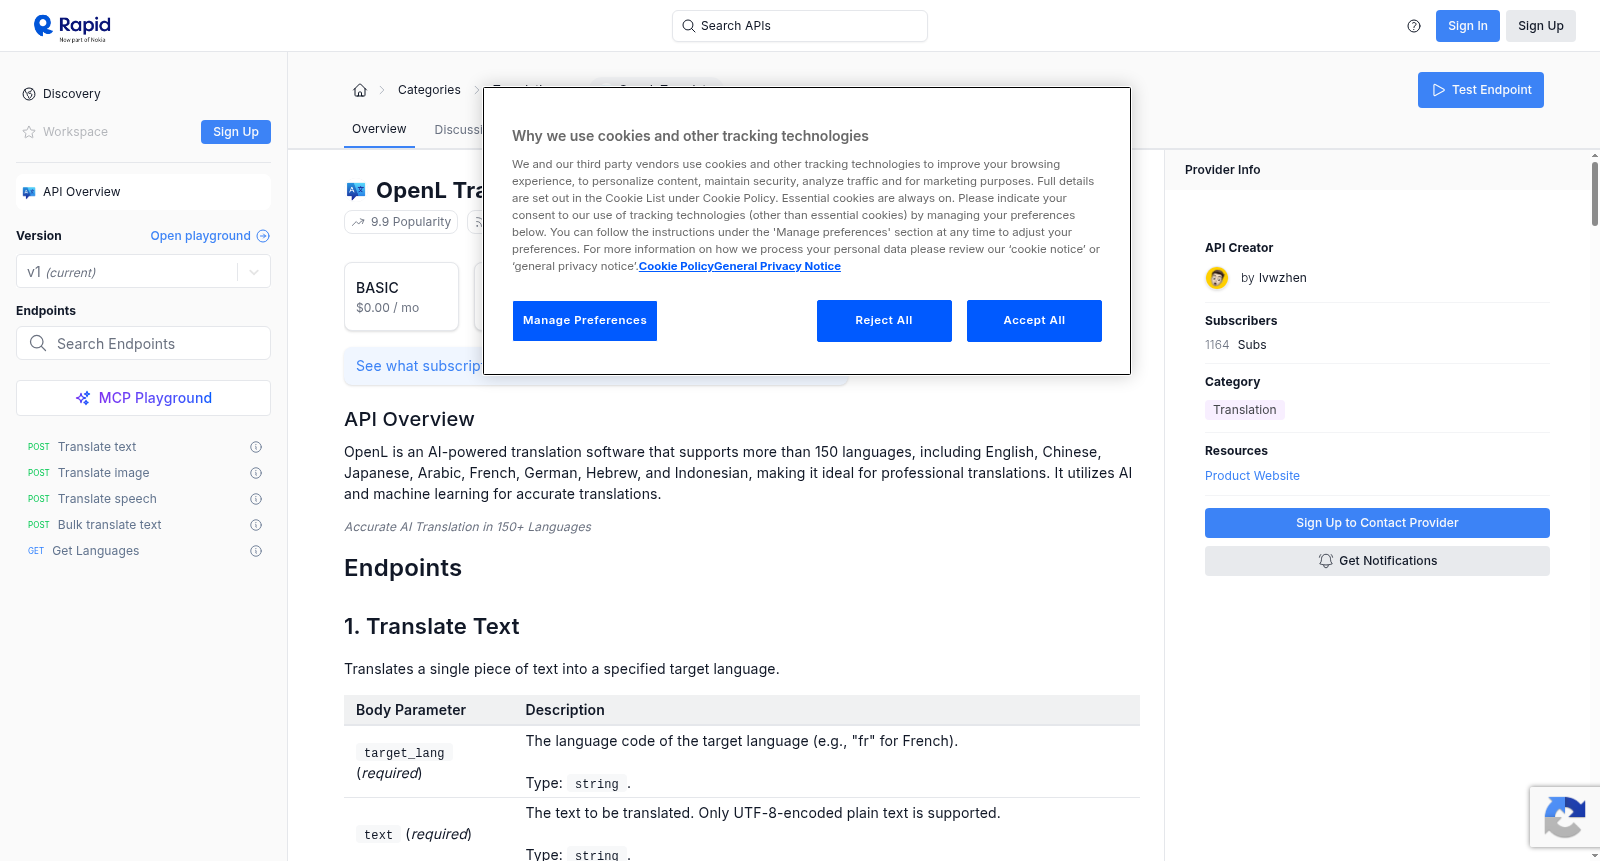Open the Translate text endpoint

coord(97,447)
